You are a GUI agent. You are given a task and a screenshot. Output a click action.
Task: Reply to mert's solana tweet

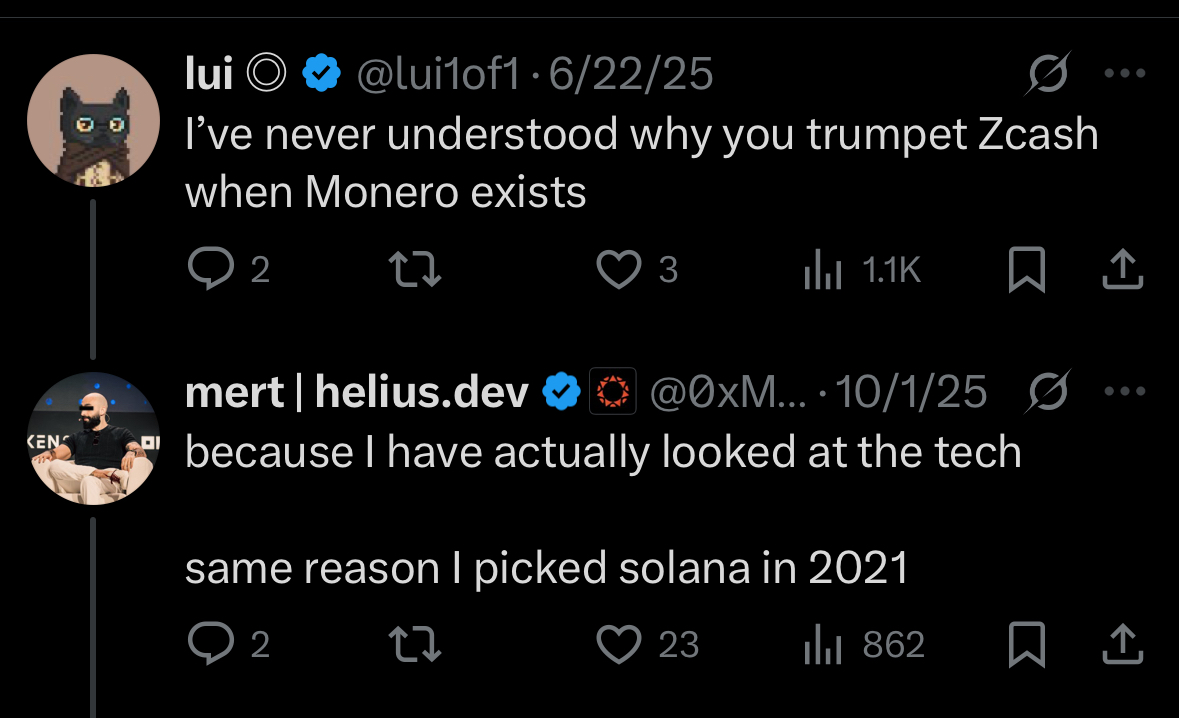(208, 645)
